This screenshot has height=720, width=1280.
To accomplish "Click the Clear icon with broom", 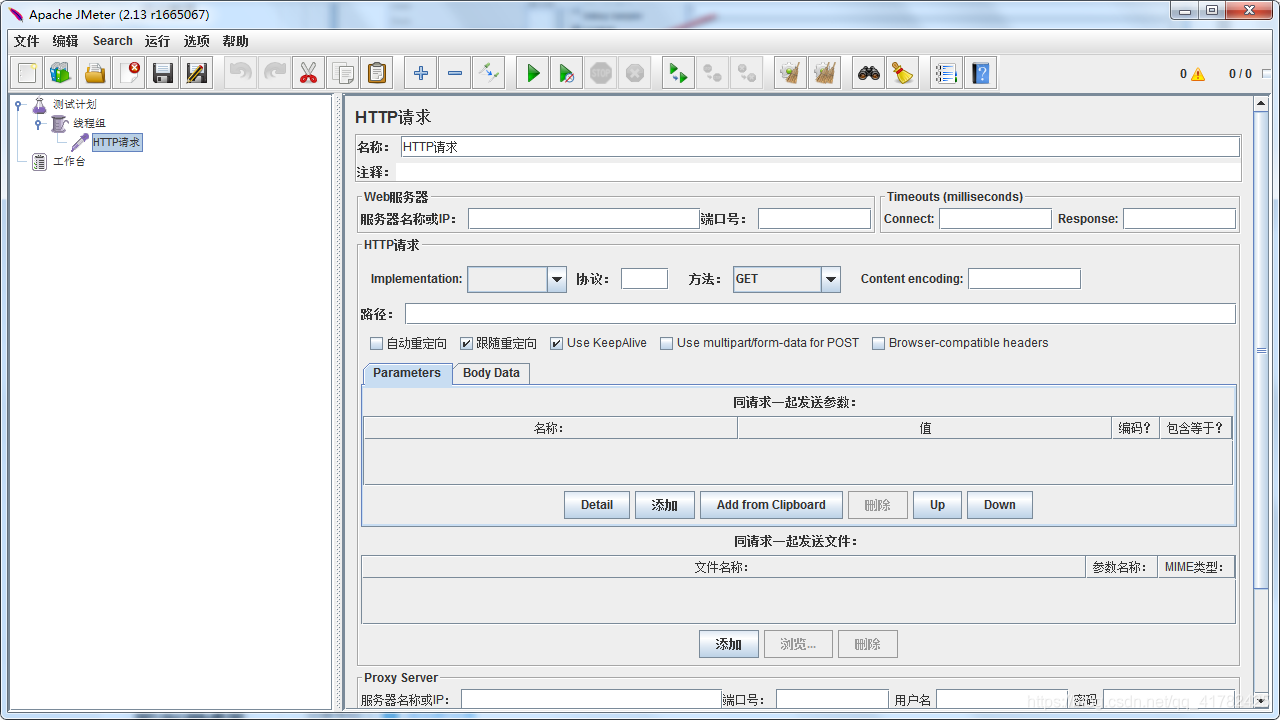I will pos(791,73).
